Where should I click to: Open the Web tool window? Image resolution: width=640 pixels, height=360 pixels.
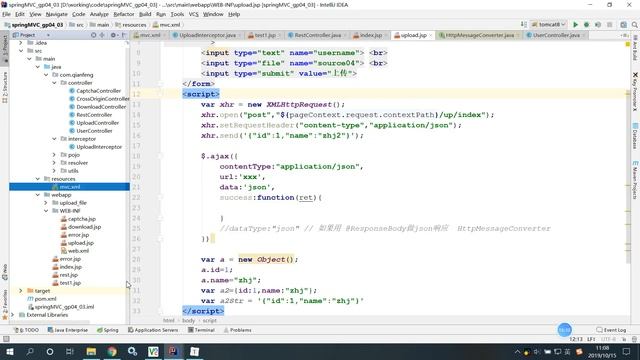4,272
